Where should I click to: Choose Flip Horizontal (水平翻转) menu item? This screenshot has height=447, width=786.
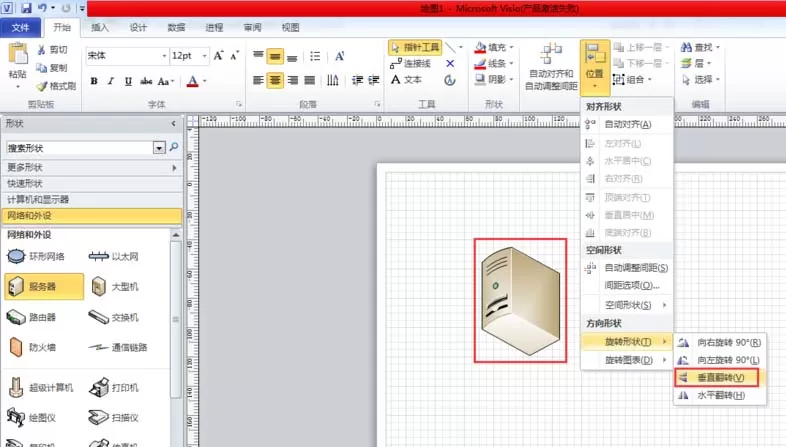click(x=719, y=395)
